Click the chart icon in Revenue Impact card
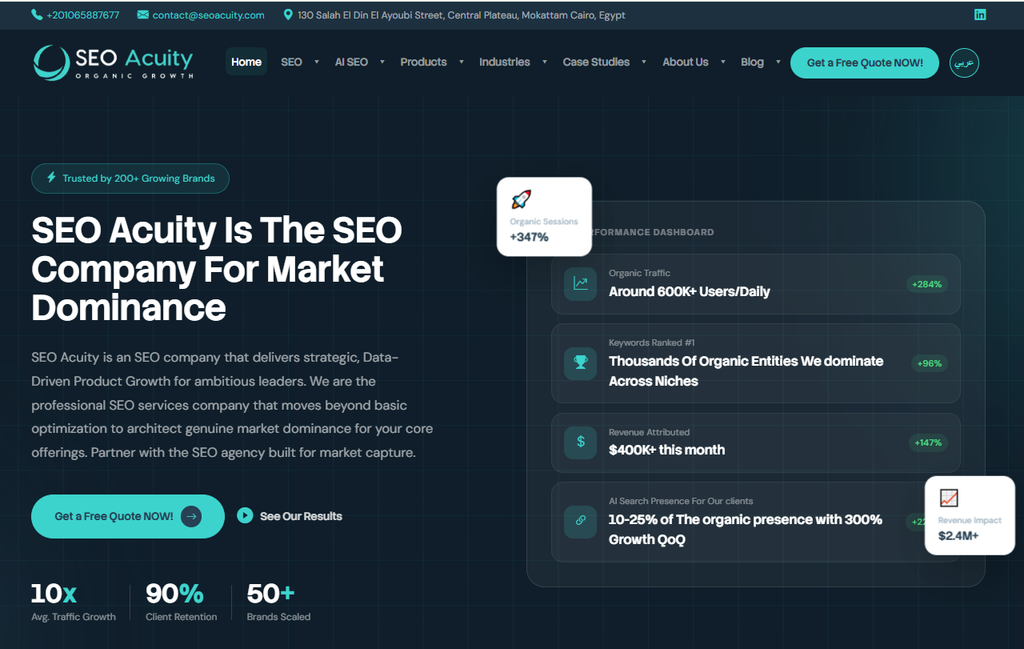Screen dimensions: 1024x649 (x=949, y=498)
